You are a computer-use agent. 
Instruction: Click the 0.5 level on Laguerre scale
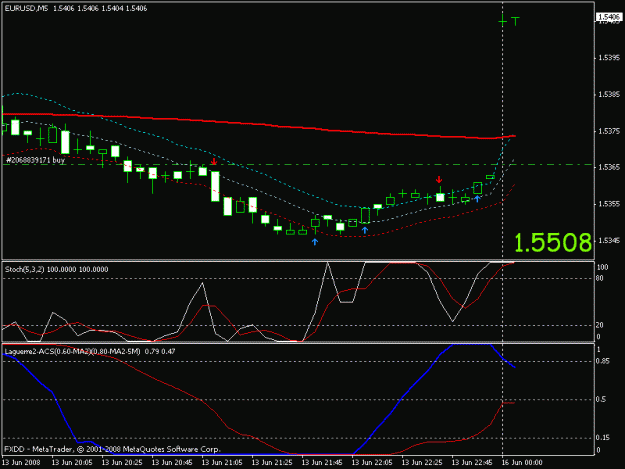point(601,399)
